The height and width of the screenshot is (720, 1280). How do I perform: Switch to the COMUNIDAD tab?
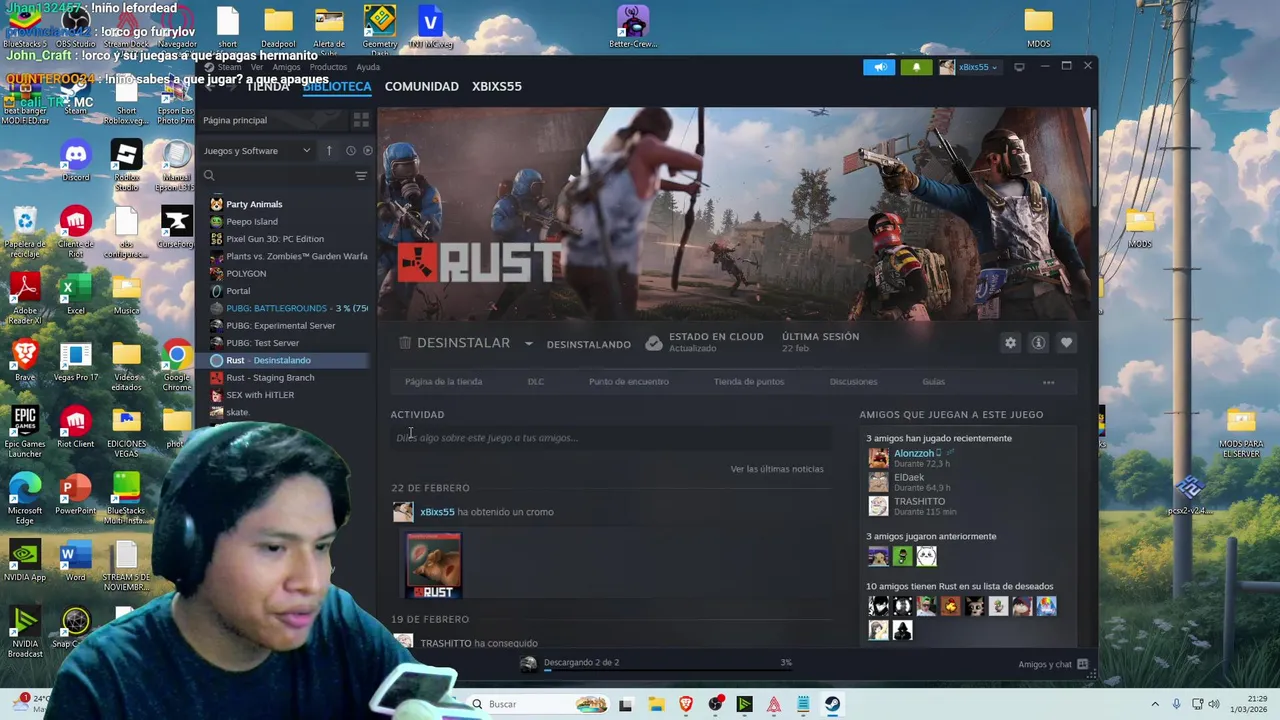click(422, 86)
